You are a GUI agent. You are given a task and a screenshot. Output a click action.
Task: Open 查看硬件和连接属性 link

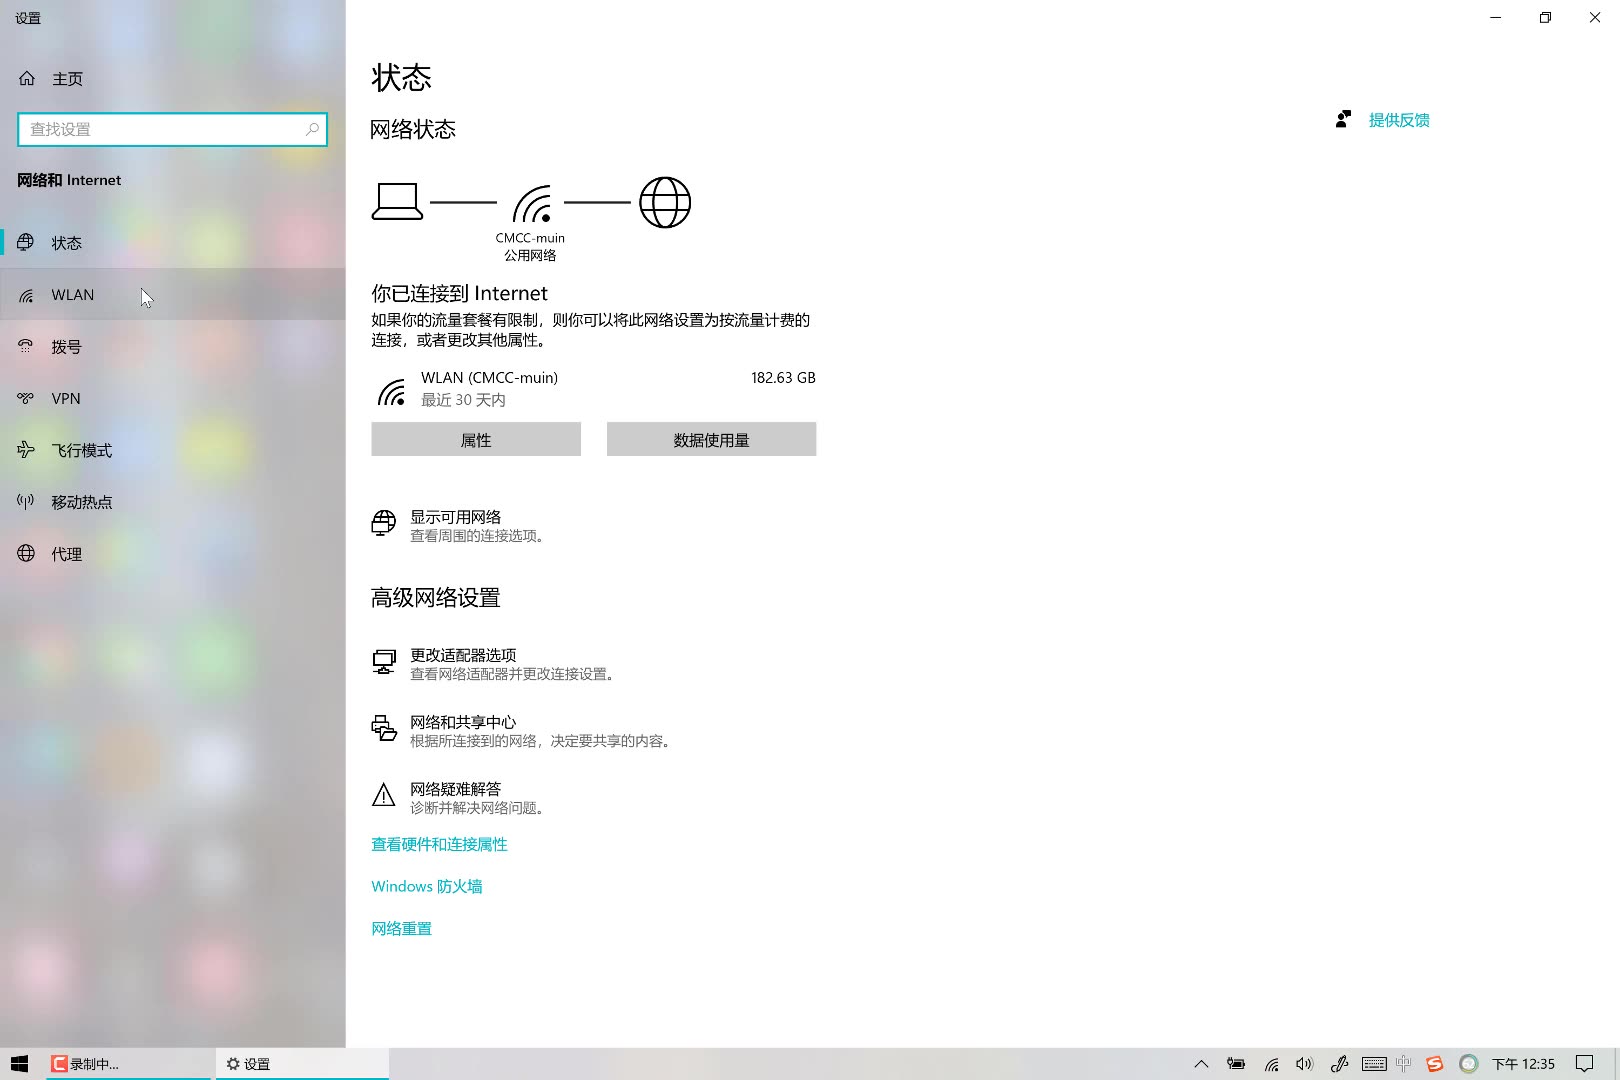tap(439, 844)
